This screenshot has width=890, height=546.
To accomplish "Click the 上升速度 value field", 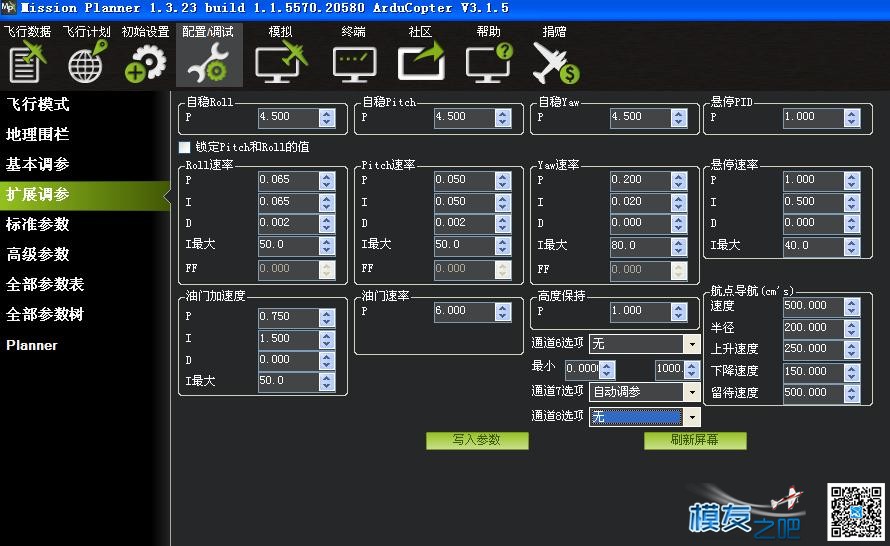I will pos(813,349).
